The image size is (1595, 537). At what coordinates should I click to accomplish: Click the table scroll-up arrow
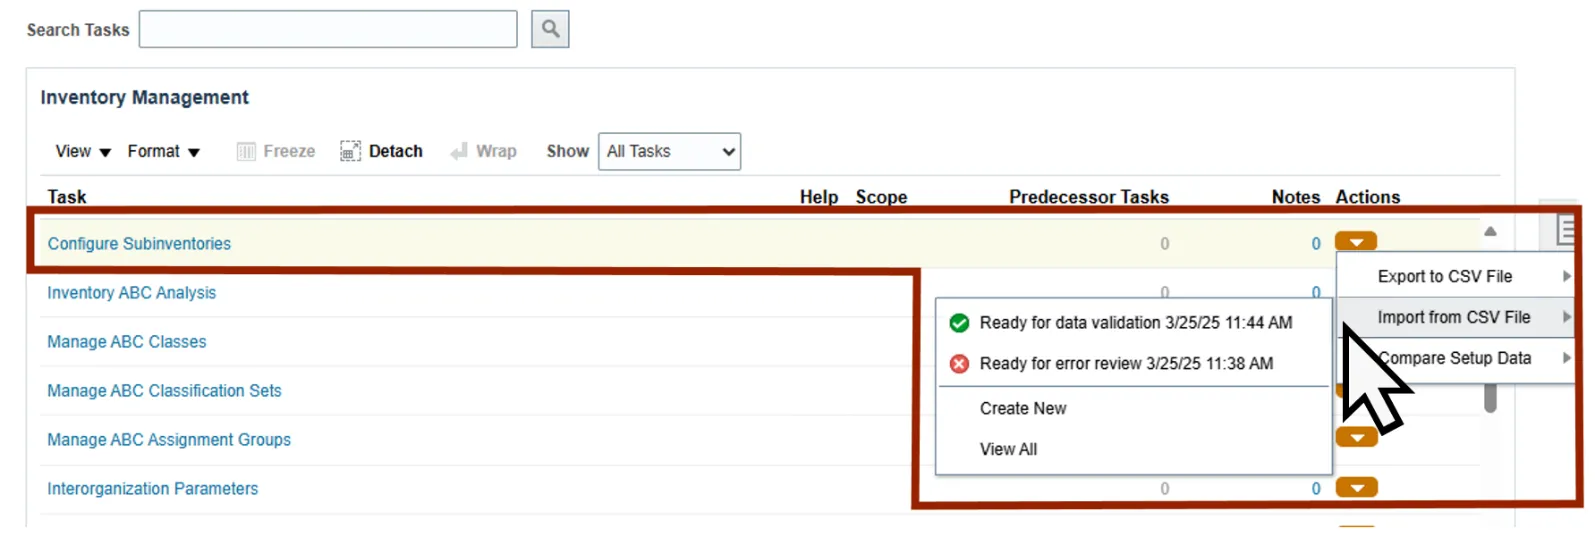point(1490,231)
